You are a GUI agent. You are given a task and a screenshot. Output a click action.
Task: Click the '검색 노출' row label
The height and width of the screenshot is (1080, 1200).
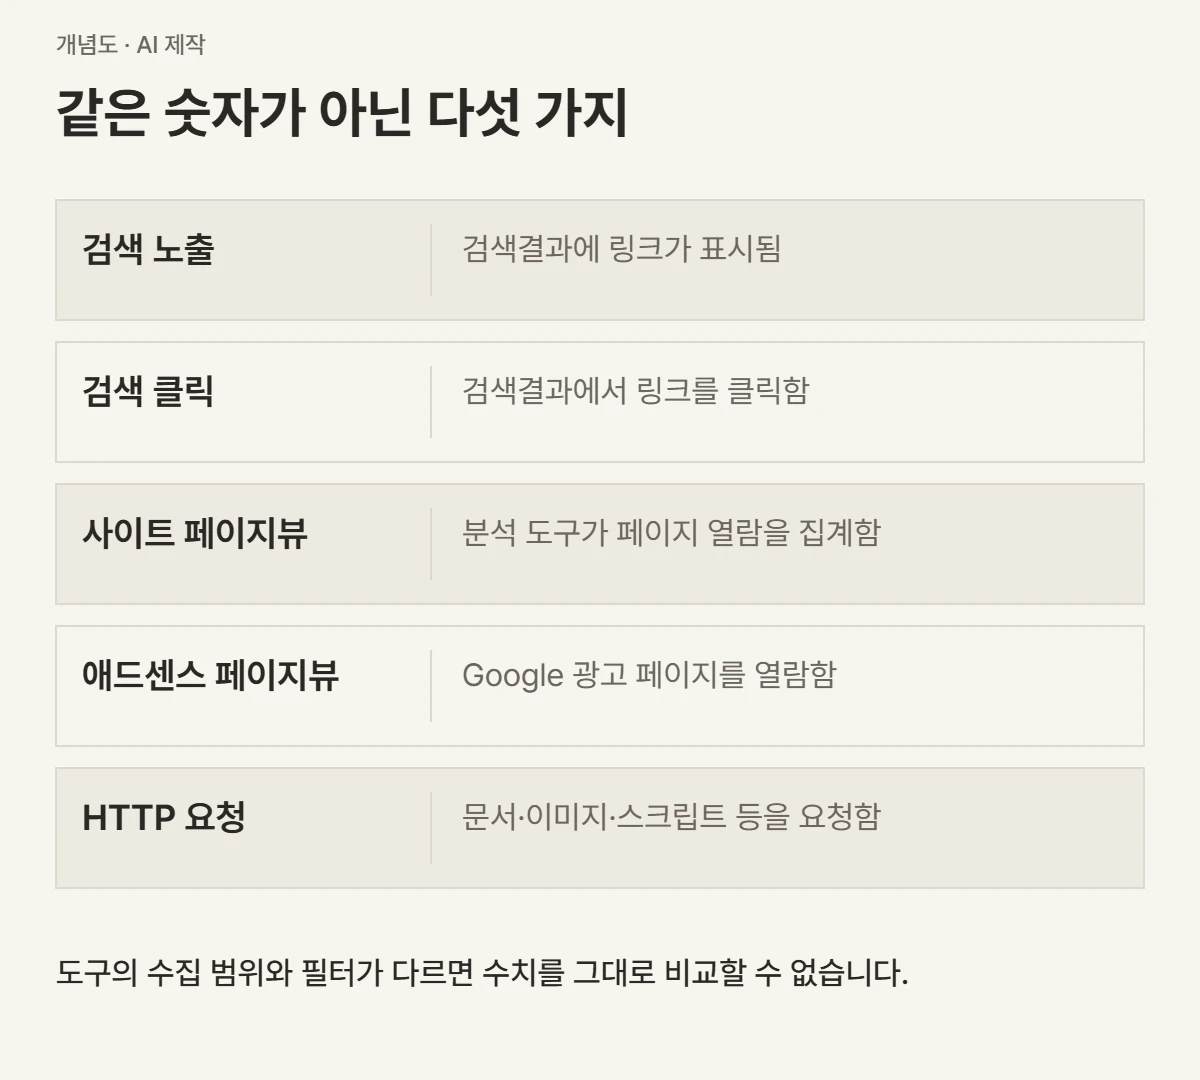pyautogui.click(x=148, y=249)
